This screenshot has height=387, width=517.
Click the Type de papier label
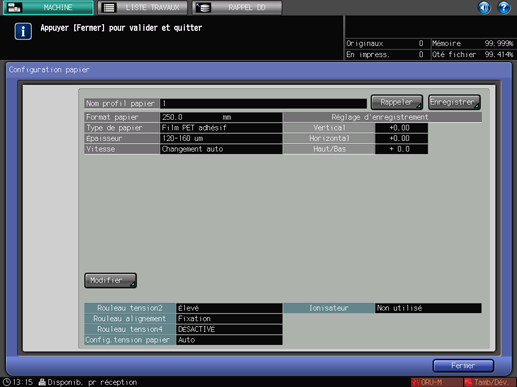pos(122,128)
